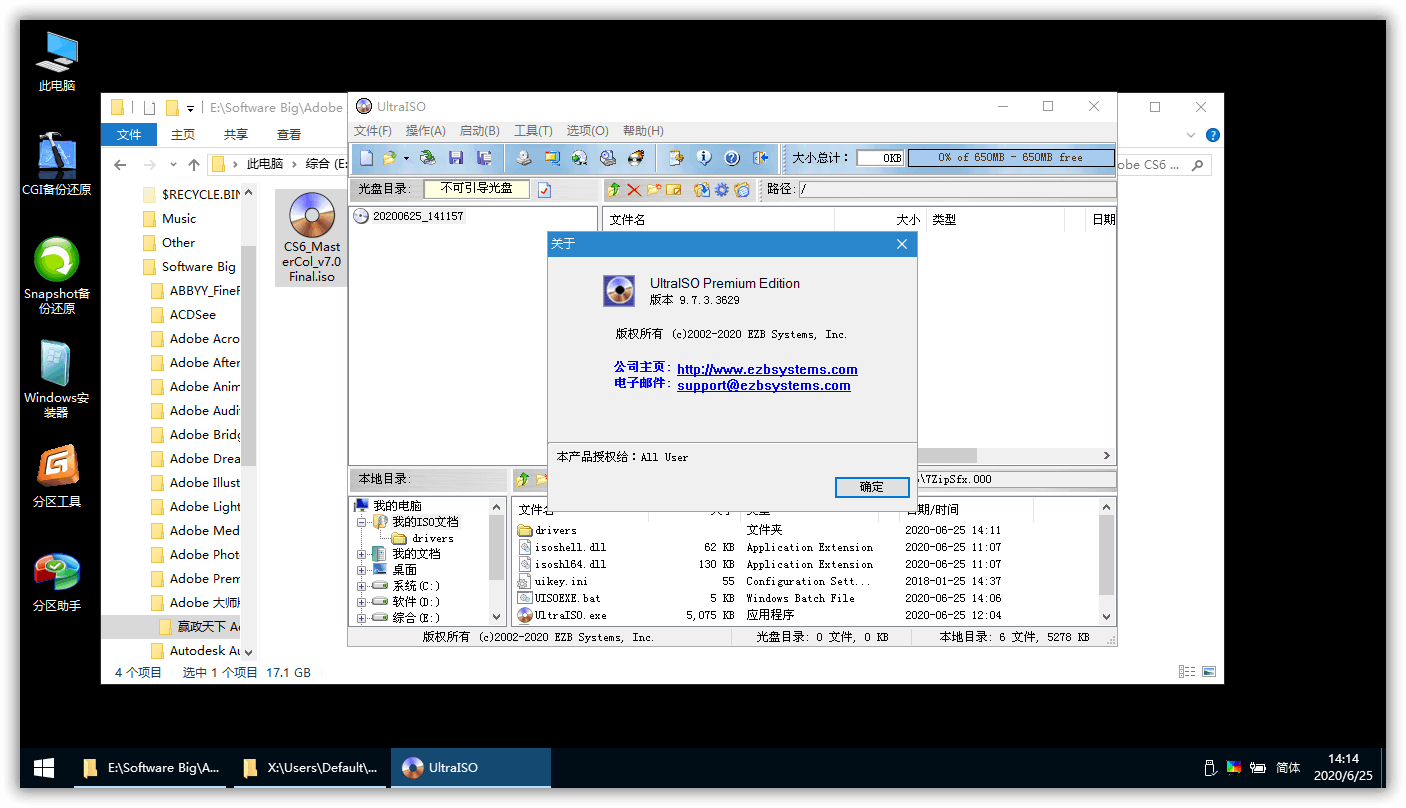
Task: Click the 650MB capacity progress bar
Action: 1010,157
